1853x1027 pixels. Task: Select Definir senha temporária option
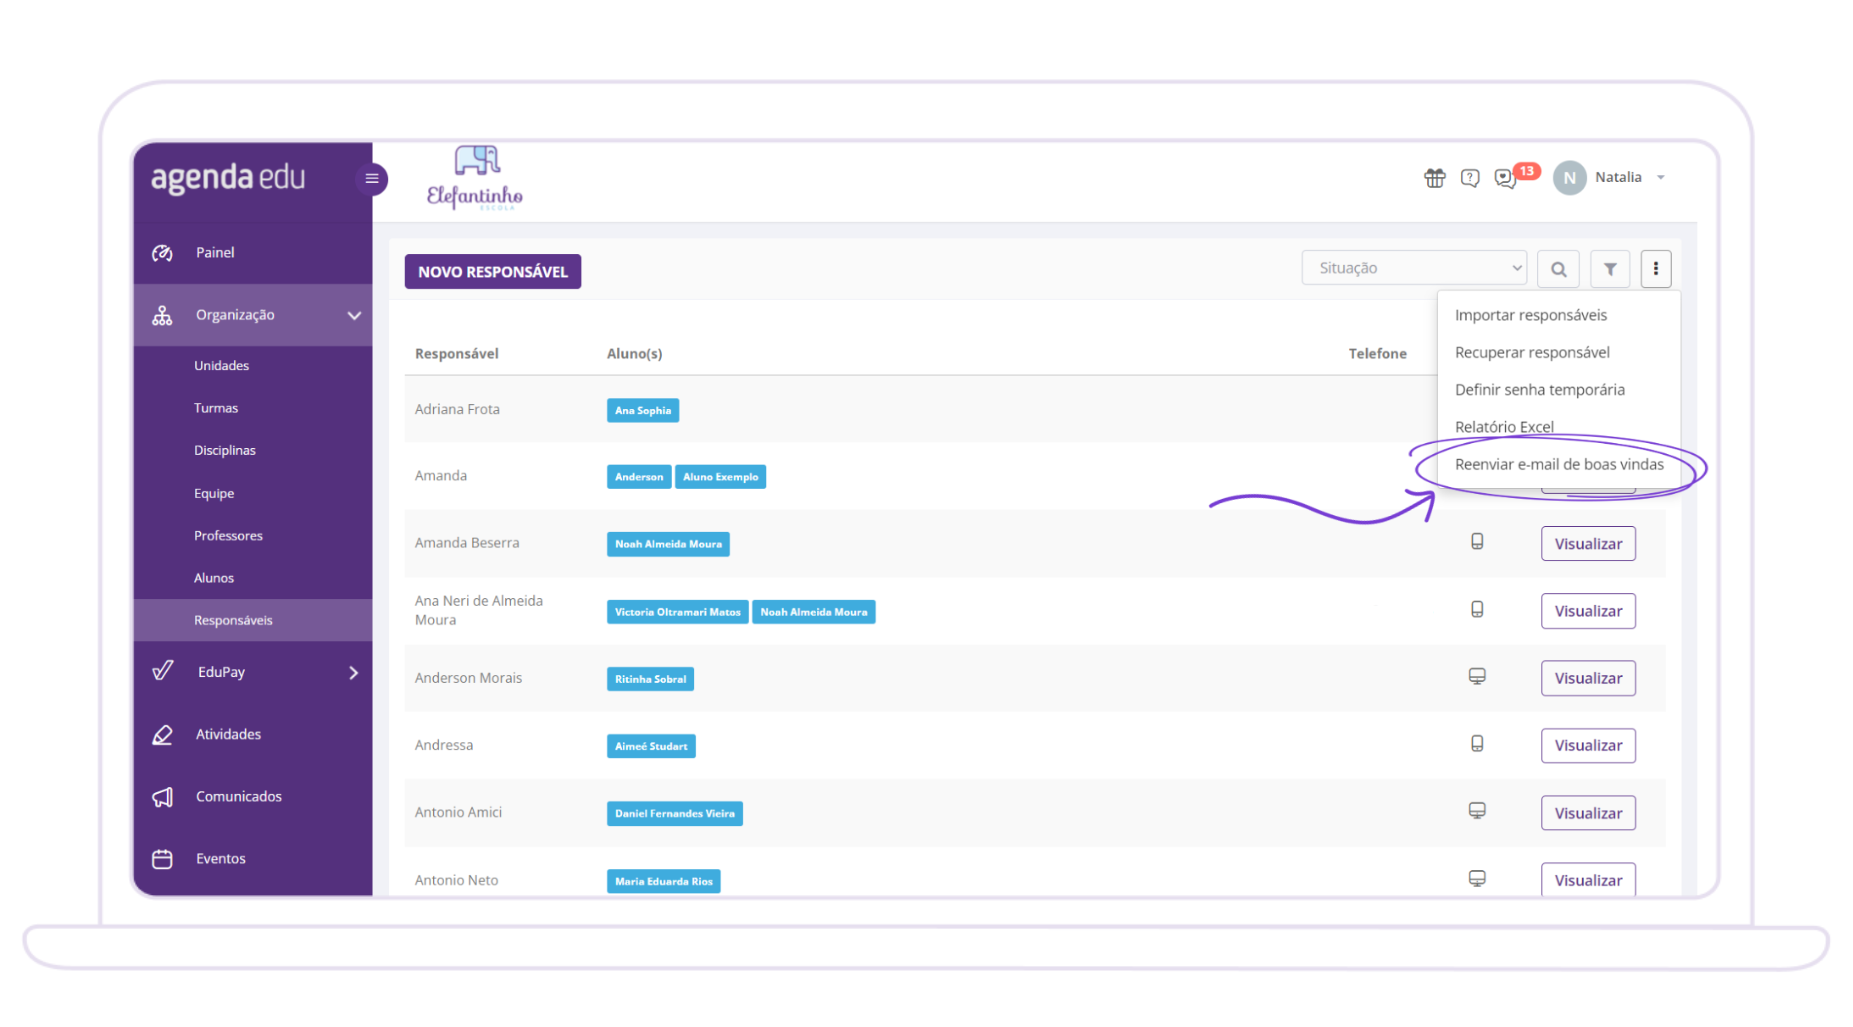pyautogui.click(x=1539, y=389)
